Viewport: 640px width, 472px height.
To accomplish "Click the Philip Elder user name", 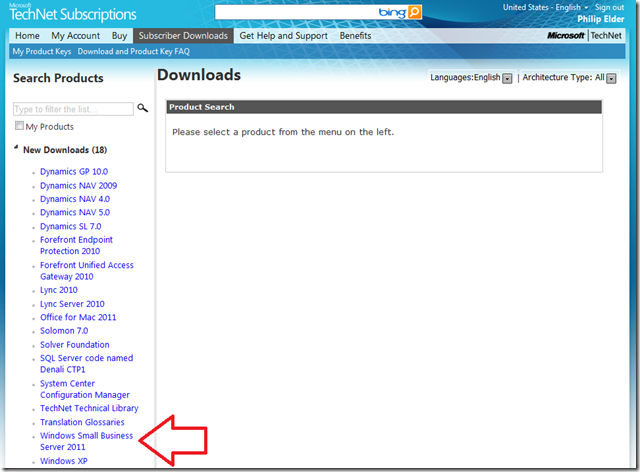I will click(x=600, y=19).
